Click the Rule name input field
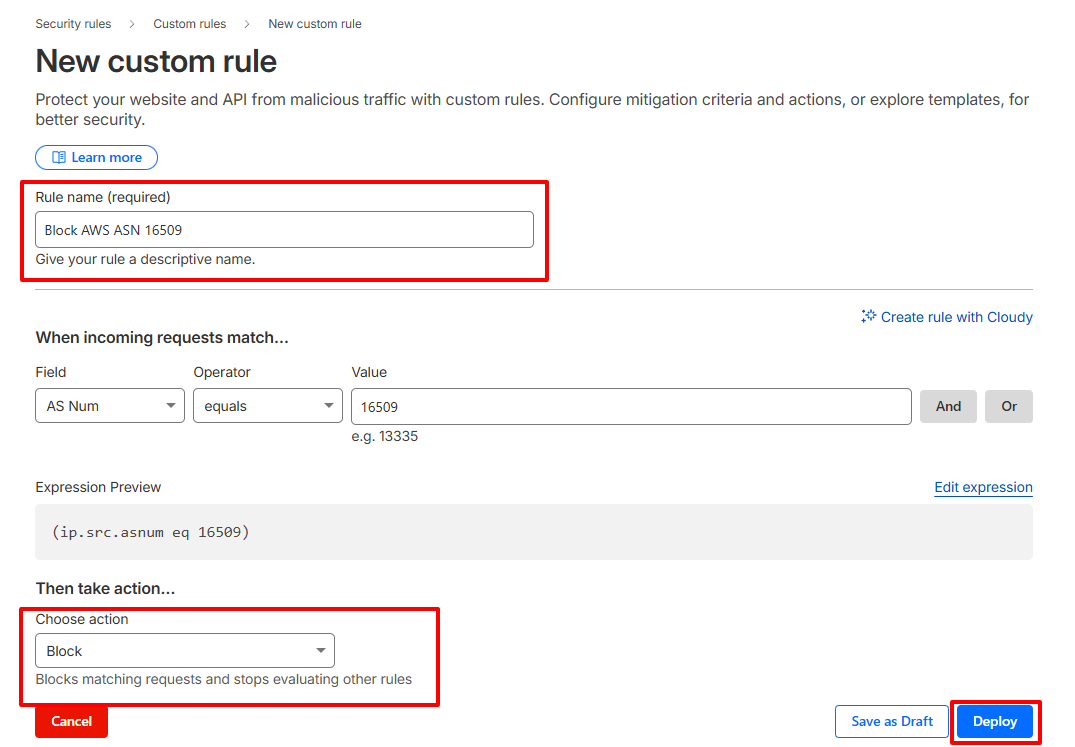 tap(284, 229)
